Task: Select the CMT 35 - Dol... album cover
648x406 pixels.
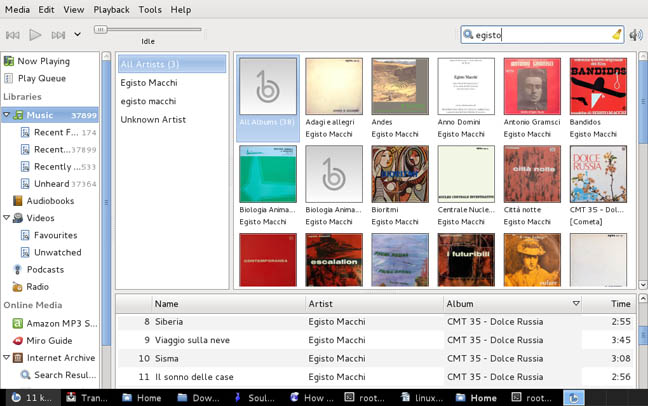Action: tap(598, 174)
